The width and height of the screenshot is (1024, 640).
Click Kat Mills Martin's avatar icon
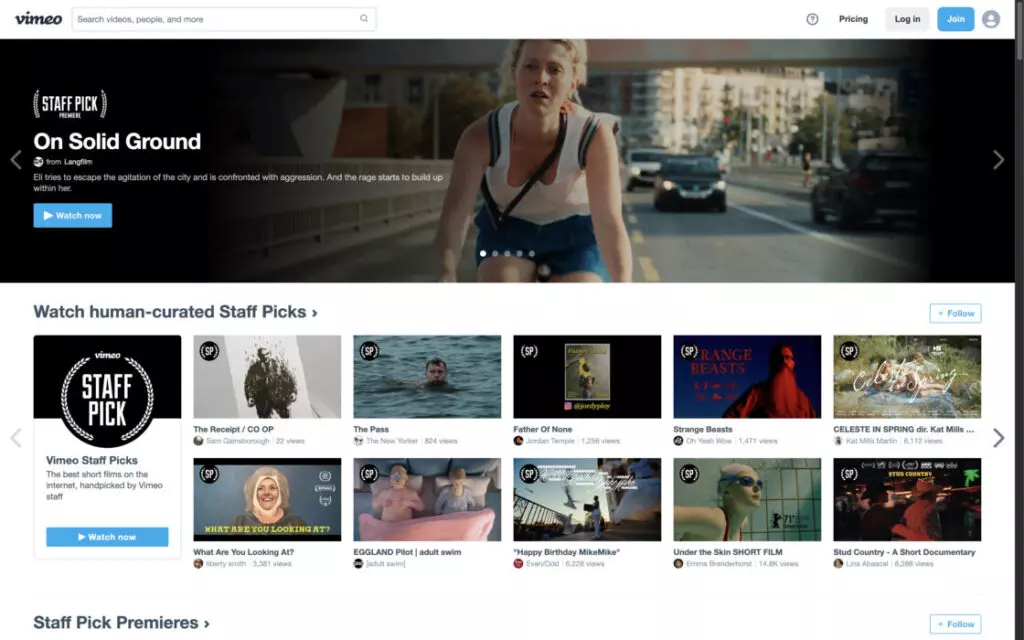(x=838, y=441)
